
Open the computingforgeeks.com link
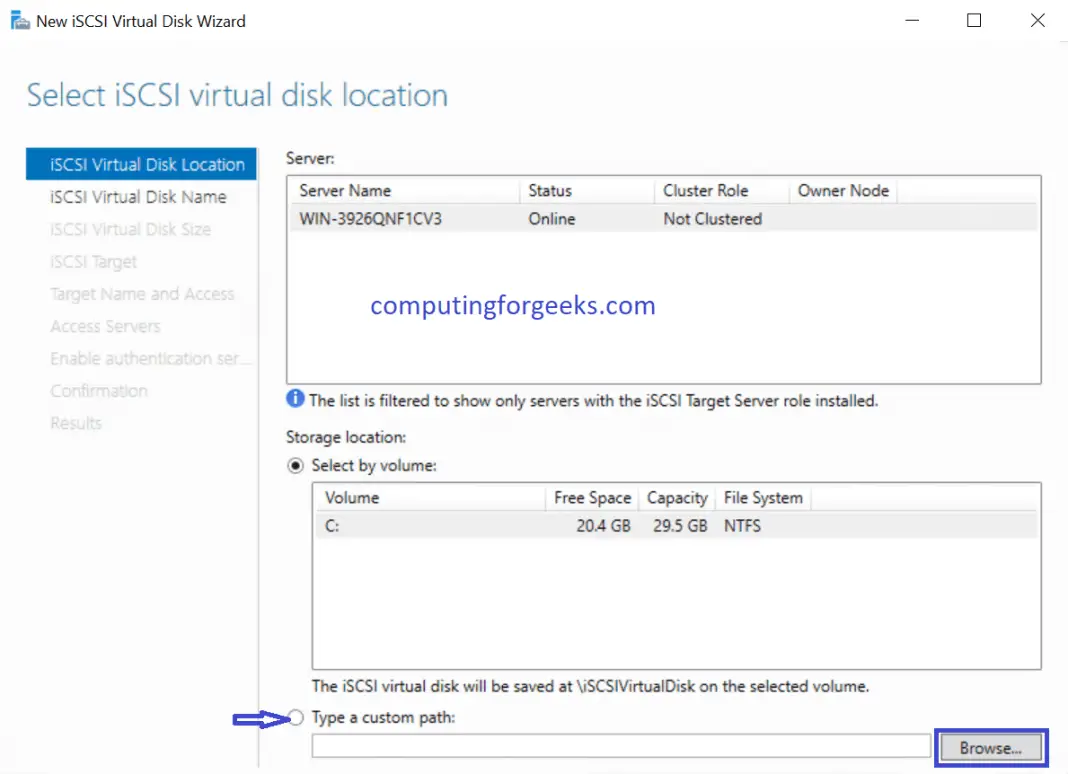tap(512, 305)
